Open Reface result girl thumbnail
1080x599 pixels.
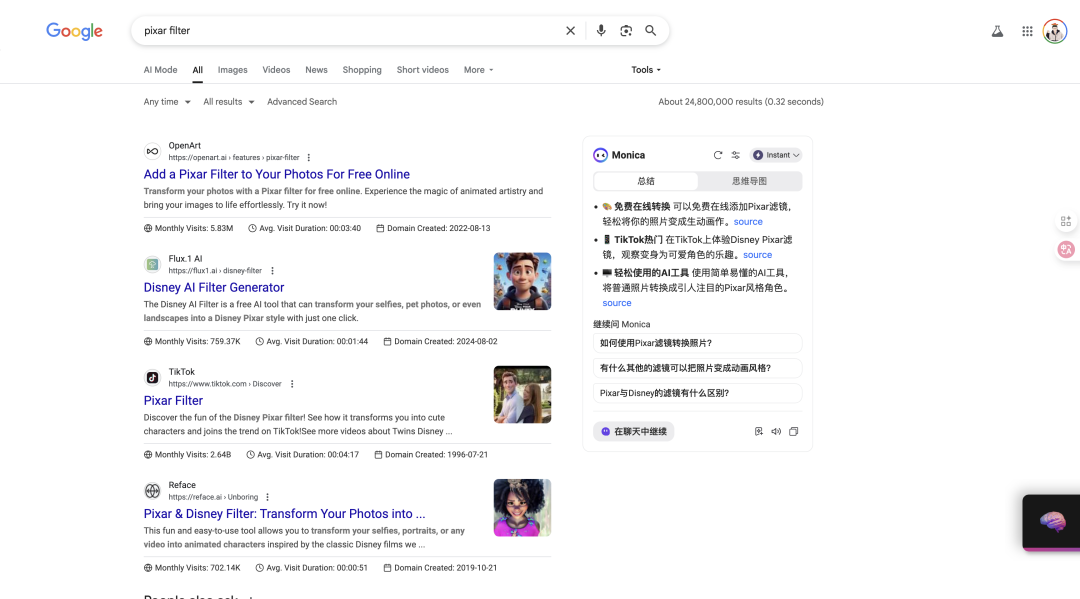click(x=522, y=507)
